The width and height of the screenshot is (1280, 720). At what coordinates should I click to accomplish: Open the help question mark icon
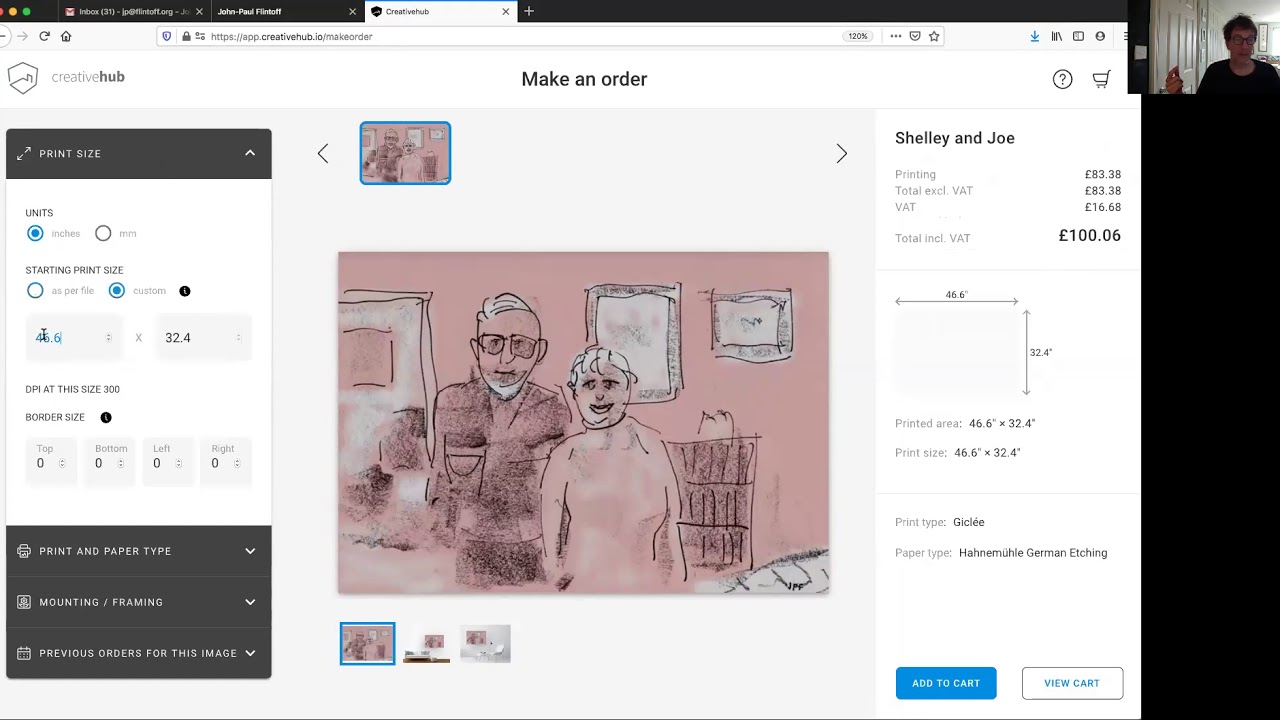1062,79
